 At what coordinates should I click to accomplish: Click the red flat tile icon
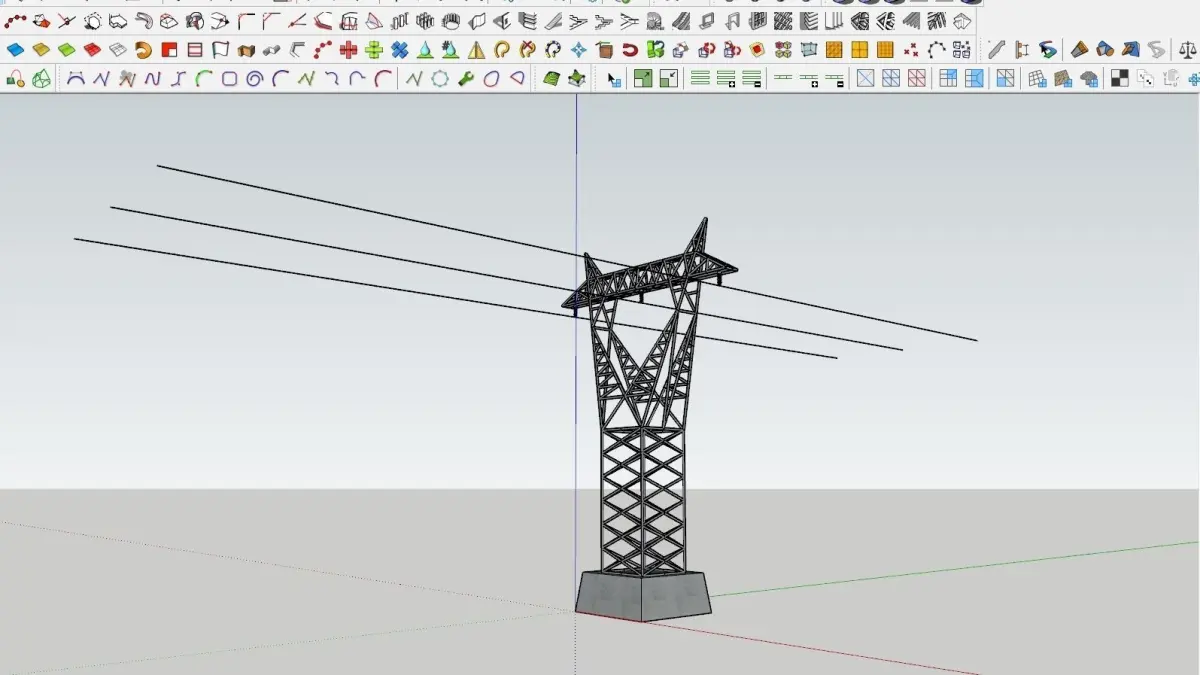(x=92, y=49)
